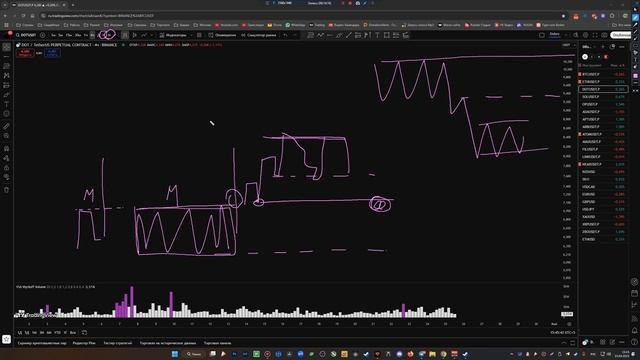Select the measure ruler tool

[7, 127]
